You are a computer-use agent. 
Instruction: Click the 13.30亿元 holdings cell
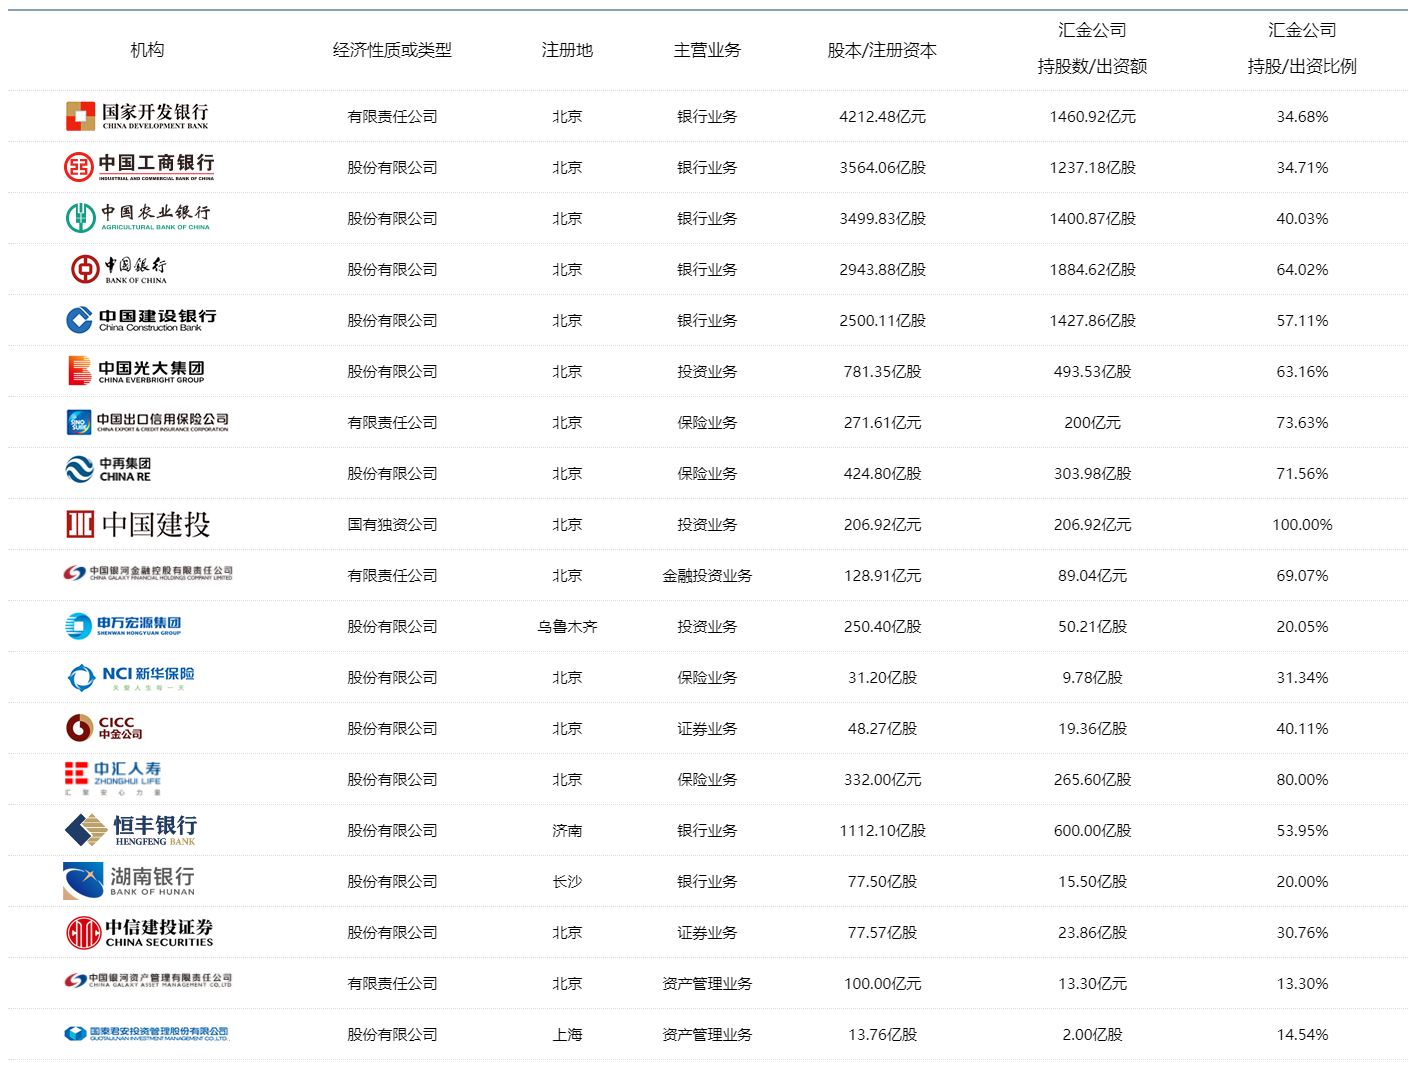[1092, 984]
